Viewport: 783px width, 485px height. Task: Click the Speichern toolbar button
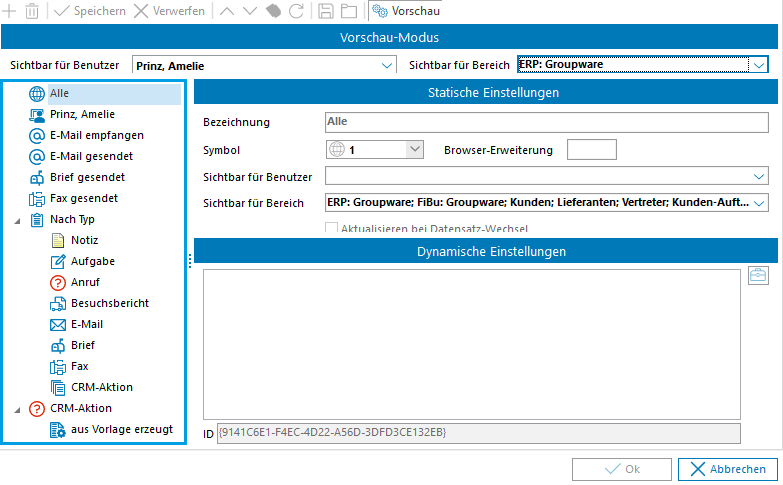(90, 11)
